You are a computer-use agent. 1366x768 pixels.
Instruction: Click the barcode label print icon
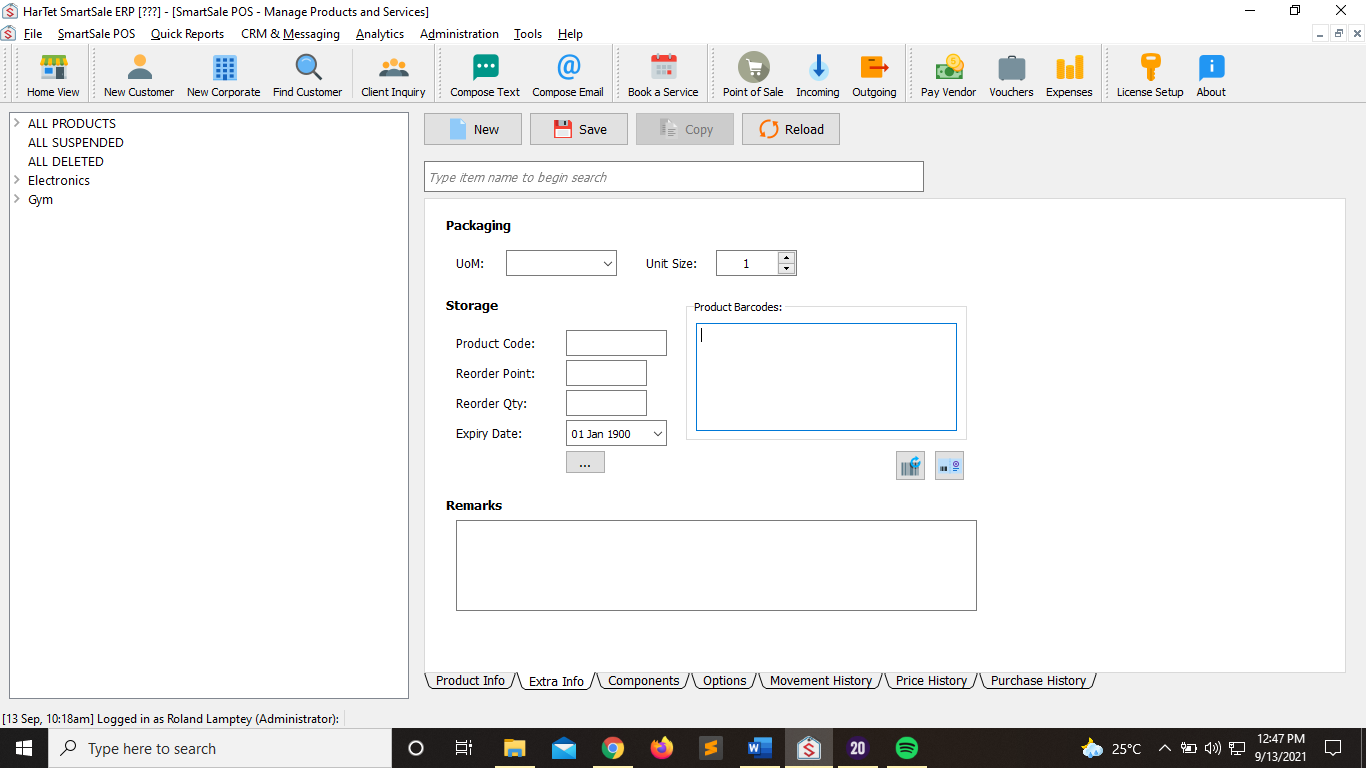click(x=949, y=466)
